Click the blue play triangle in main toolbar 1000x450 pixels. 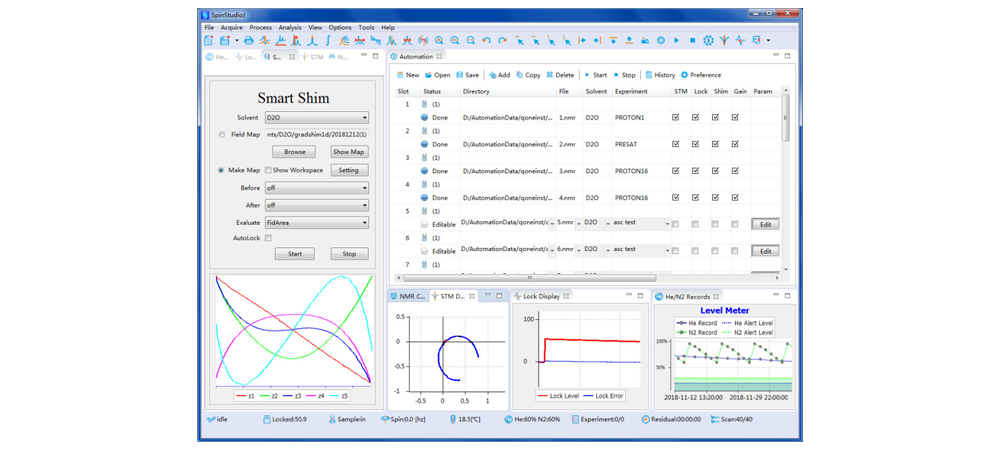click(676, 40)
